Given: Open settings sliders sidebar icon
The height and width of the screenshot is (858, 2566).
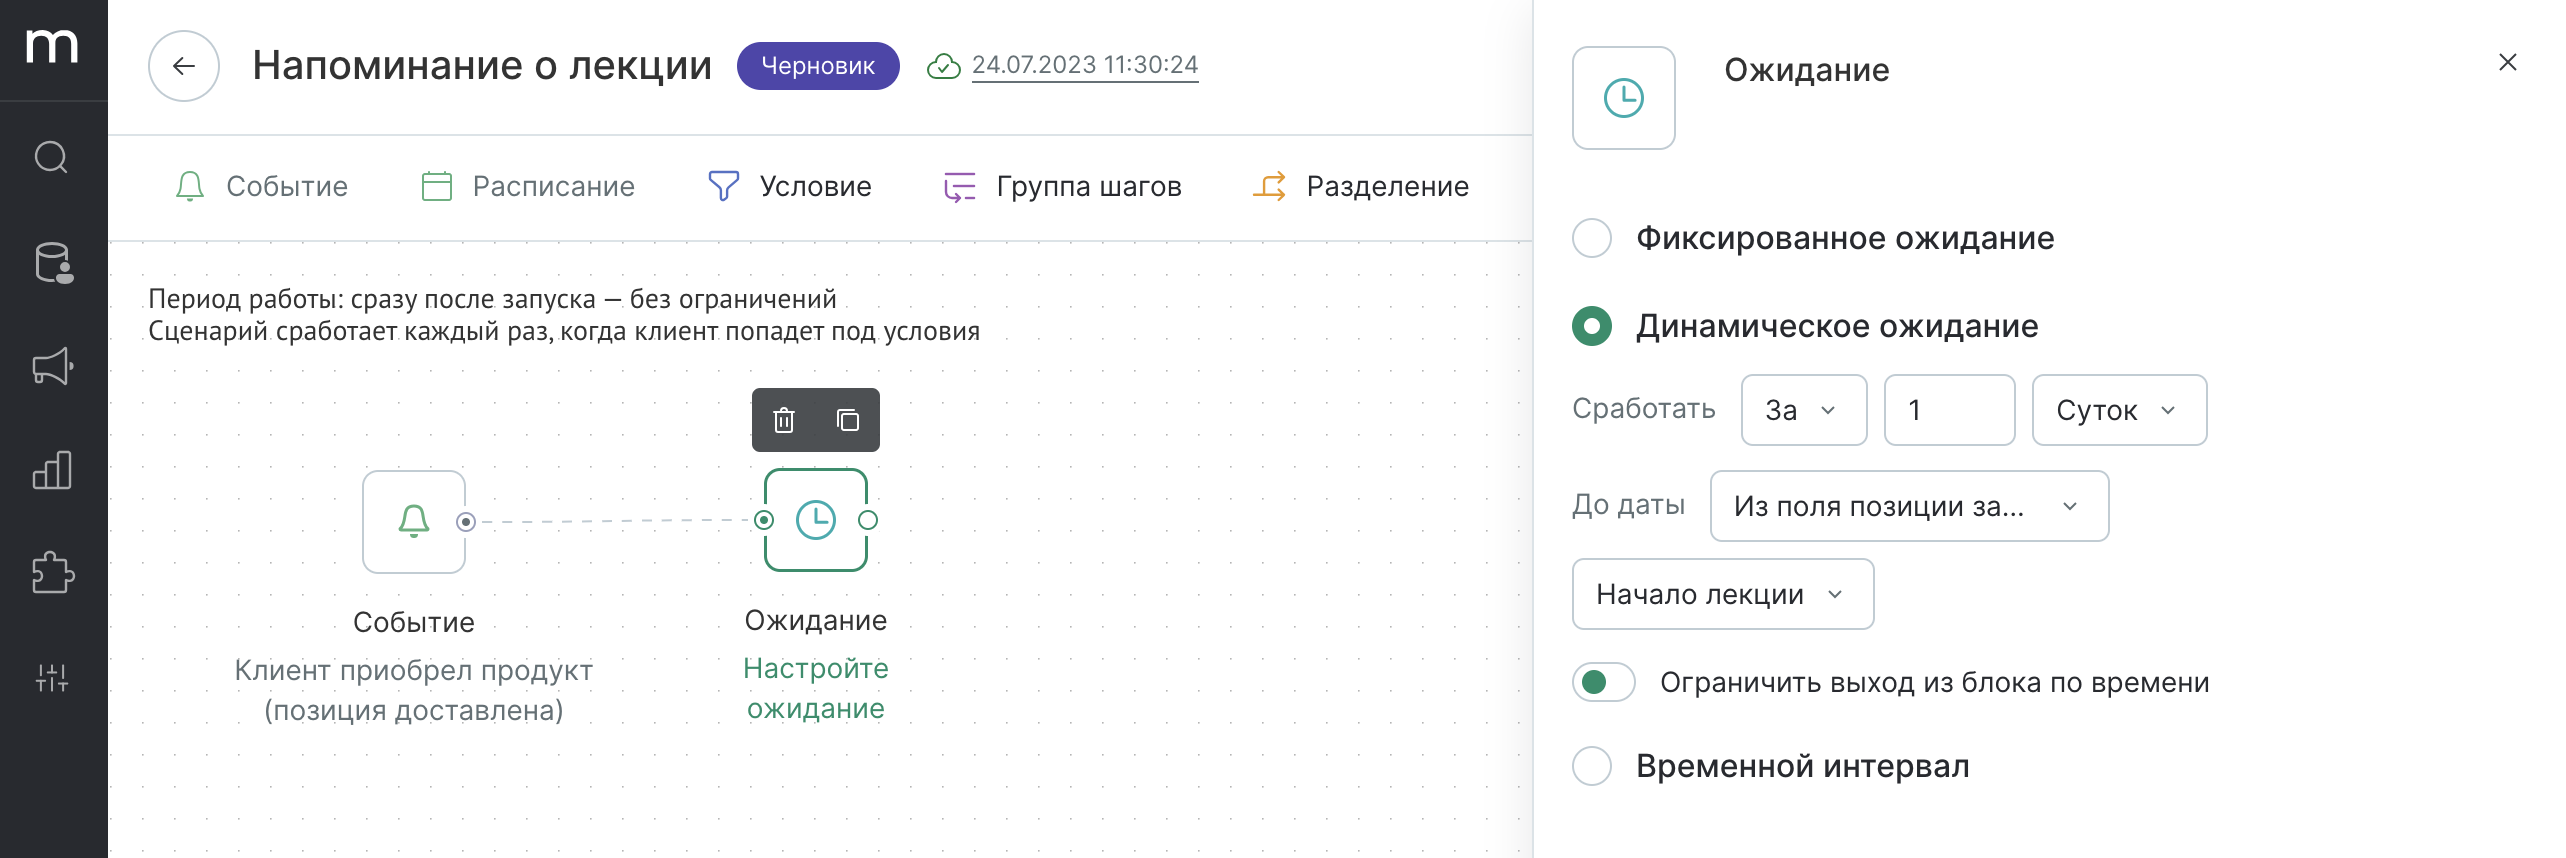Looking at the screenshot, I should (52, 678).
